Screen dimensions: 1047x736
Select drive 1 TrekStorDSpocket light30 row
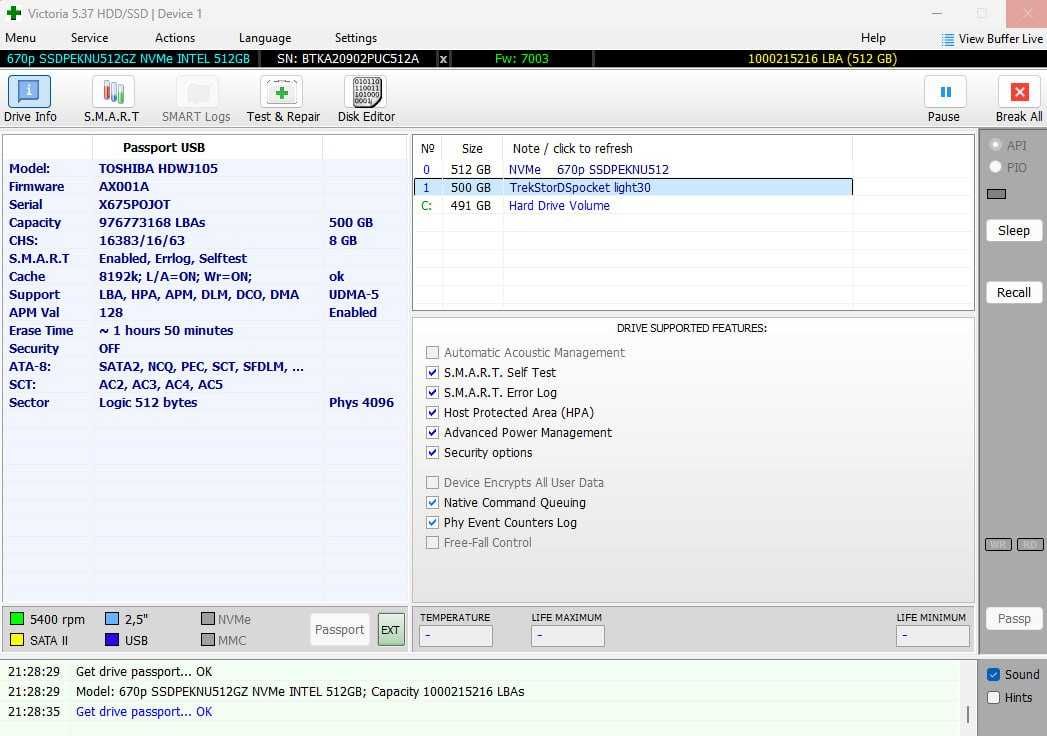coord(633,188)
